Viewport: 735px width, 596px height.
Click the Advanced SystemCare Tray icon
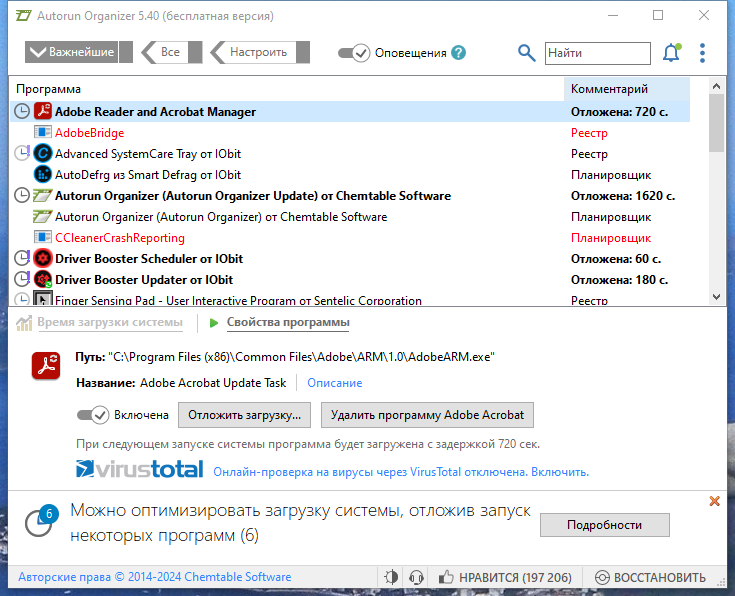(43, 153)
